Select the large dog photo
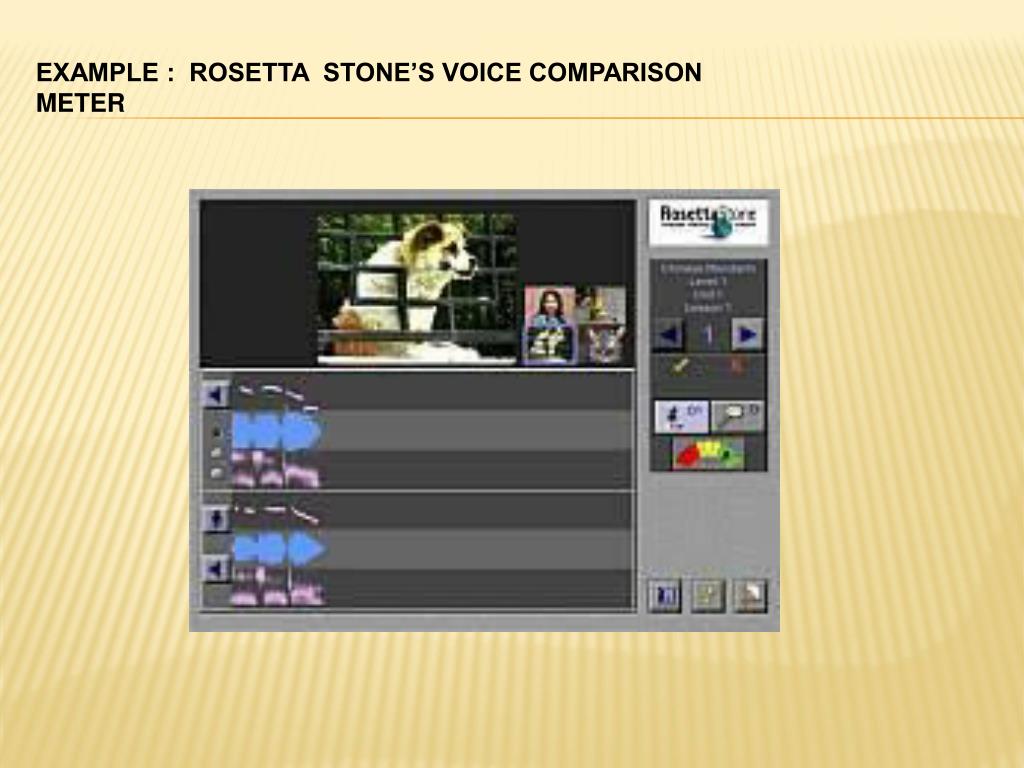 pyautogui.click(x=417, y=289)
